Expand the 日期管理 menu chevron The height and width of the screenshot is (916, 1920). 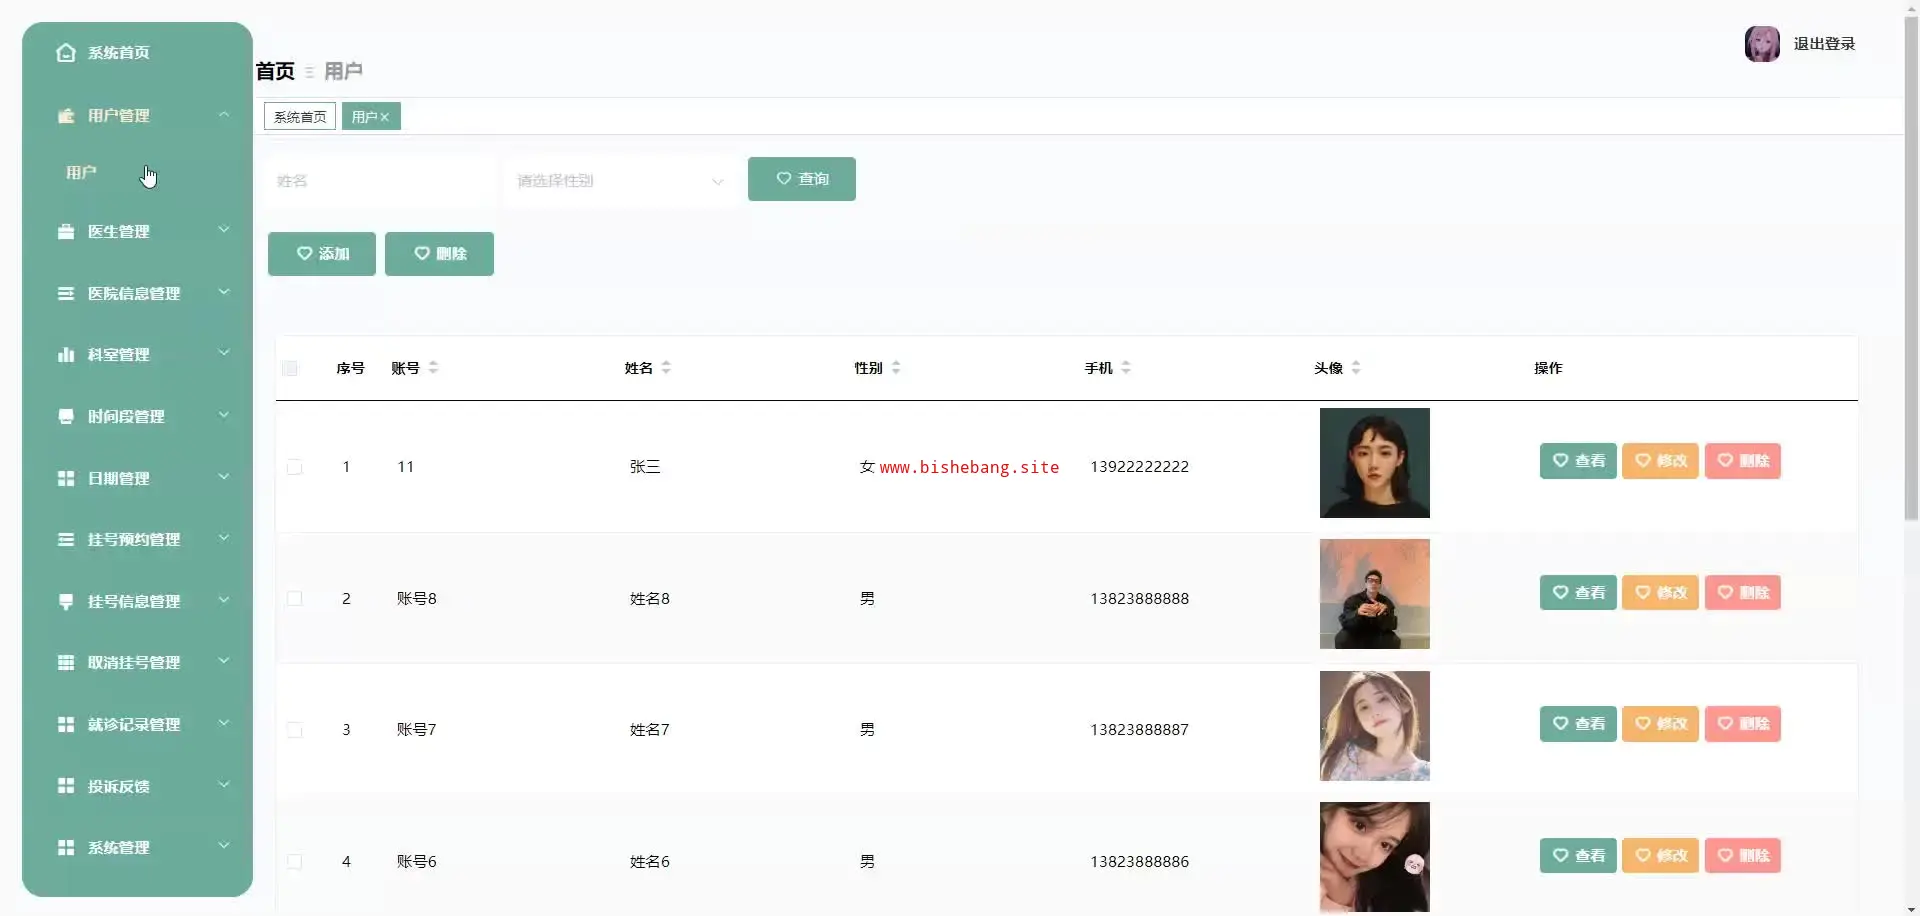[x=224, y=477]
